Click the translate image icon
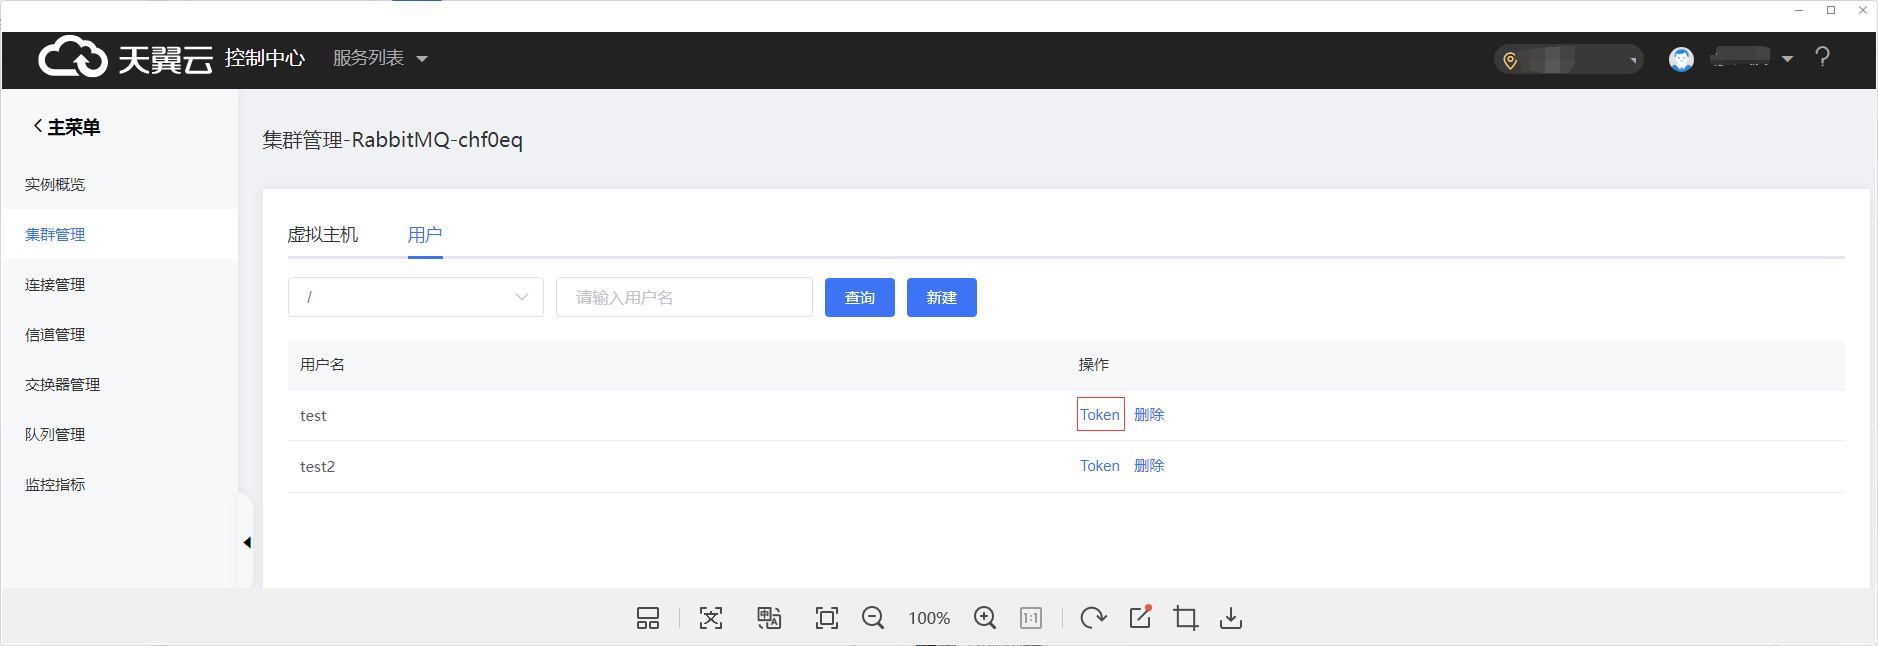The width and height of the screenshot is (1878, 646). [x=768, y=618]
